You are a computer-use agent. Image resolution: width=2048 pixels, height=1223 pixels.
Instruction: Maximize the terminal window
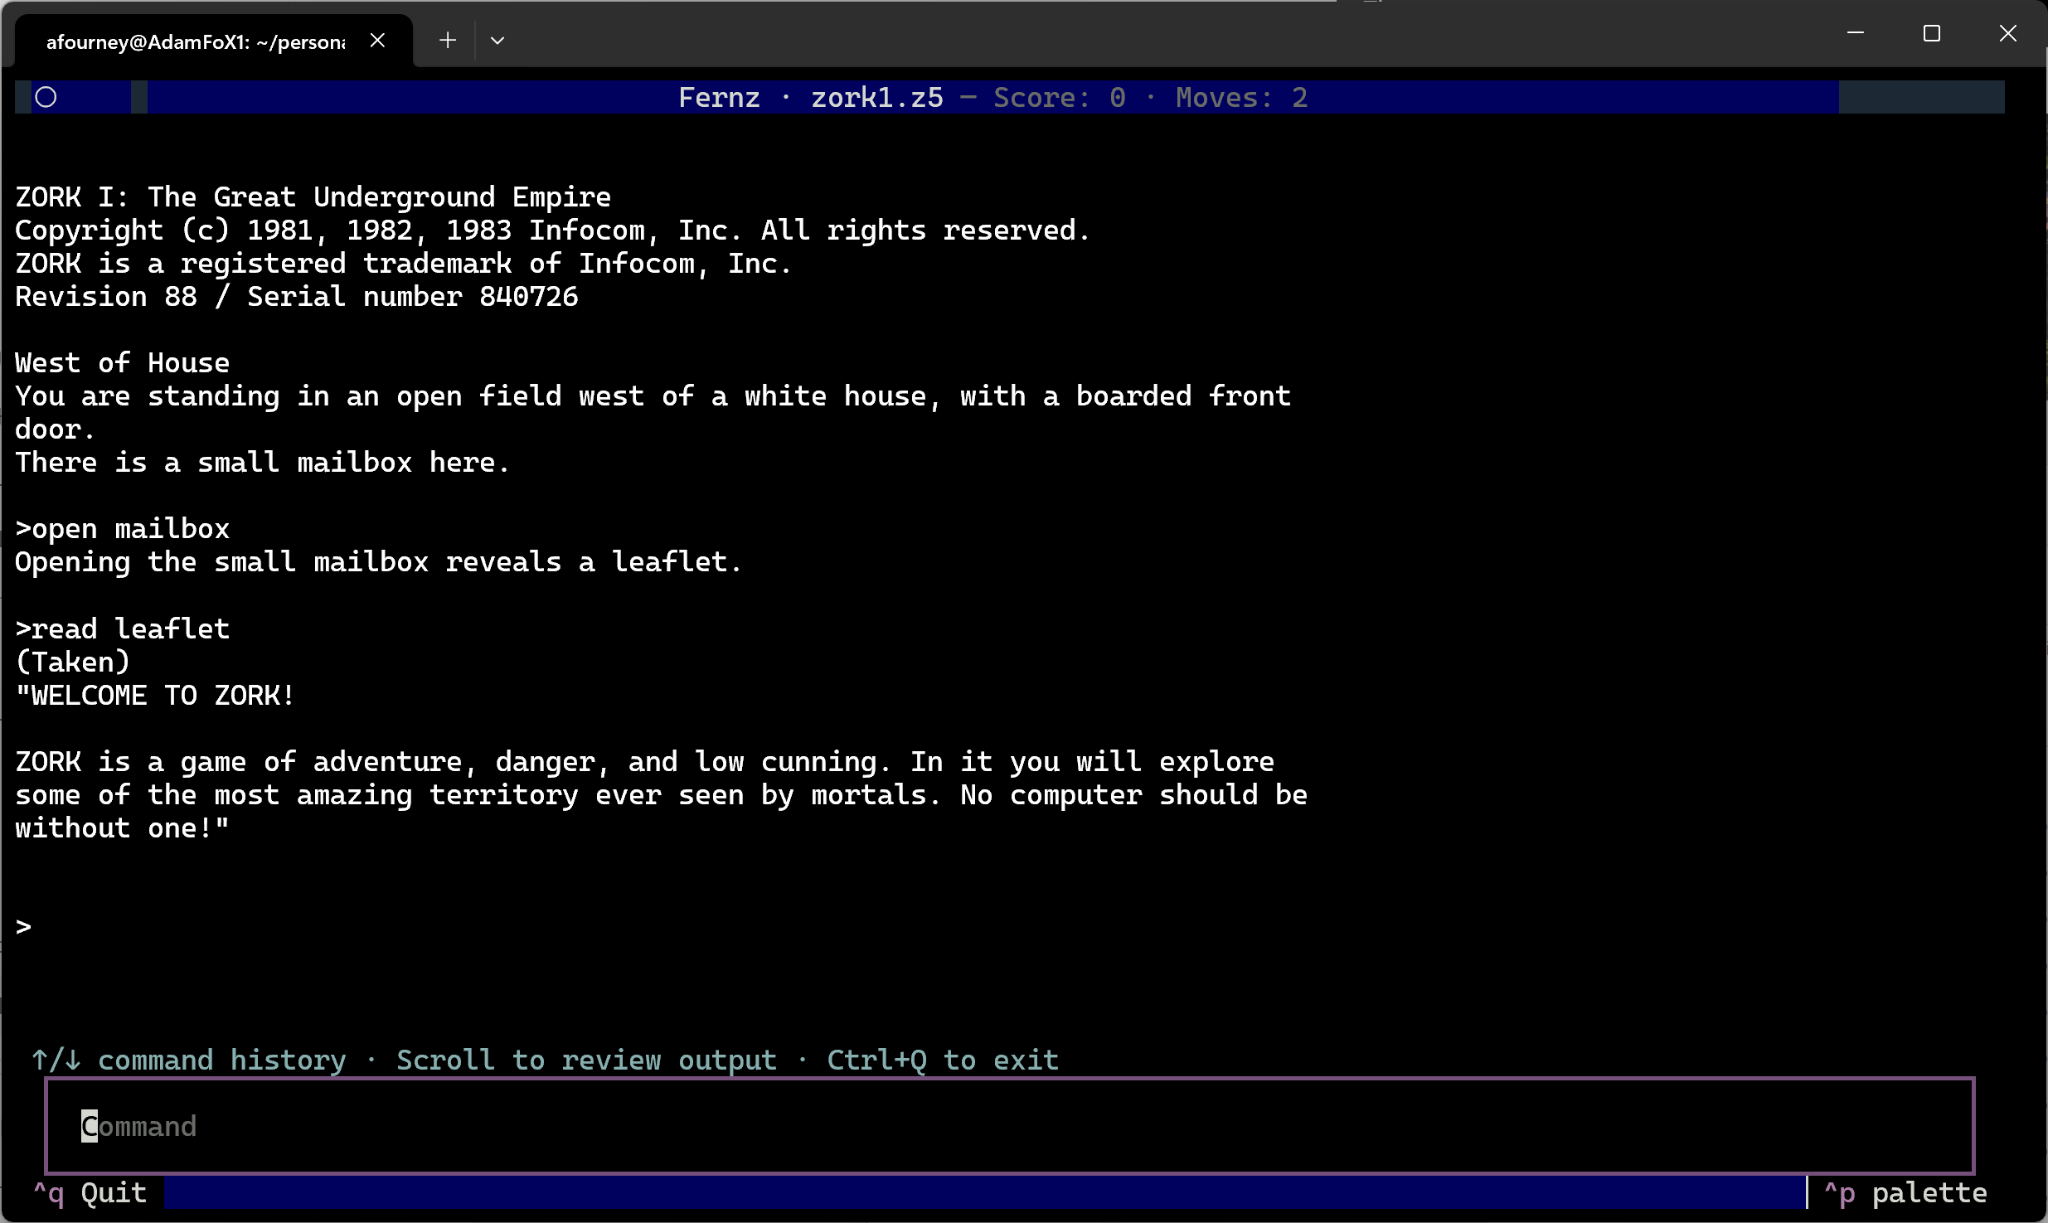pos(1931,33)
